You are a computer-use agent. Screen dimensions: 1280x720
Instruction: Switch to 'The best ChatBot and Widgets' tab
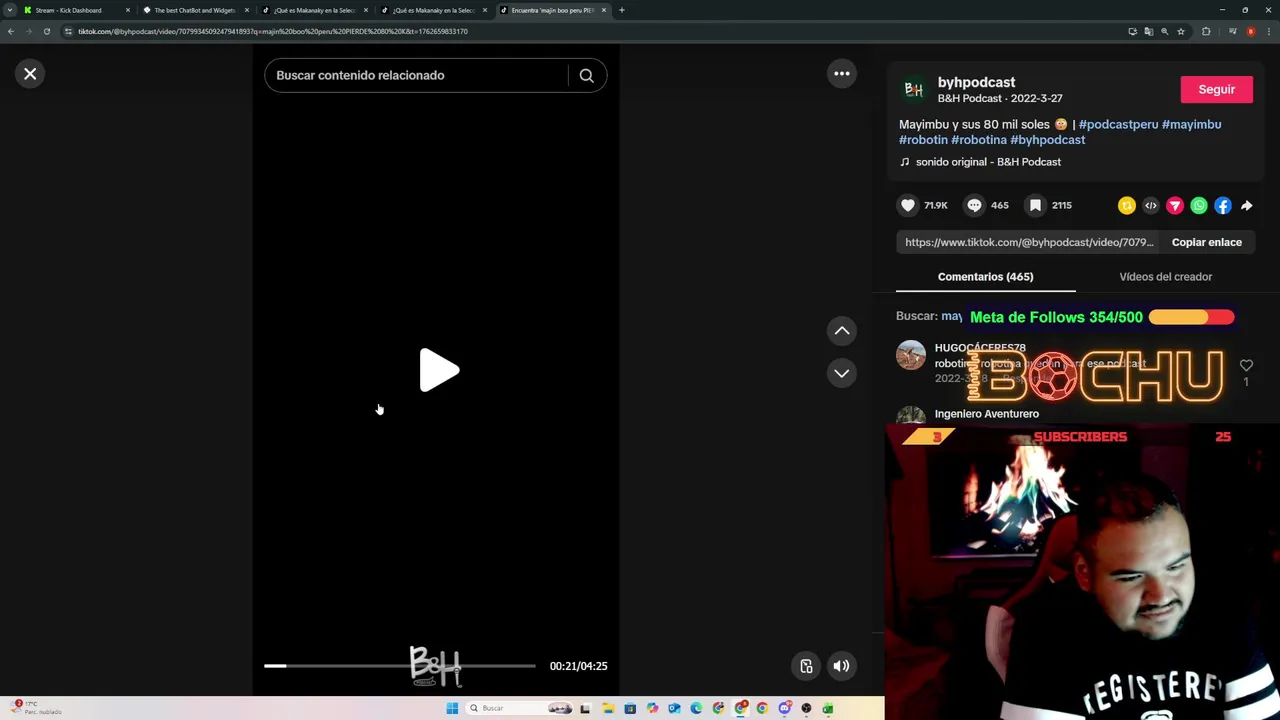[x=195, y=10]
